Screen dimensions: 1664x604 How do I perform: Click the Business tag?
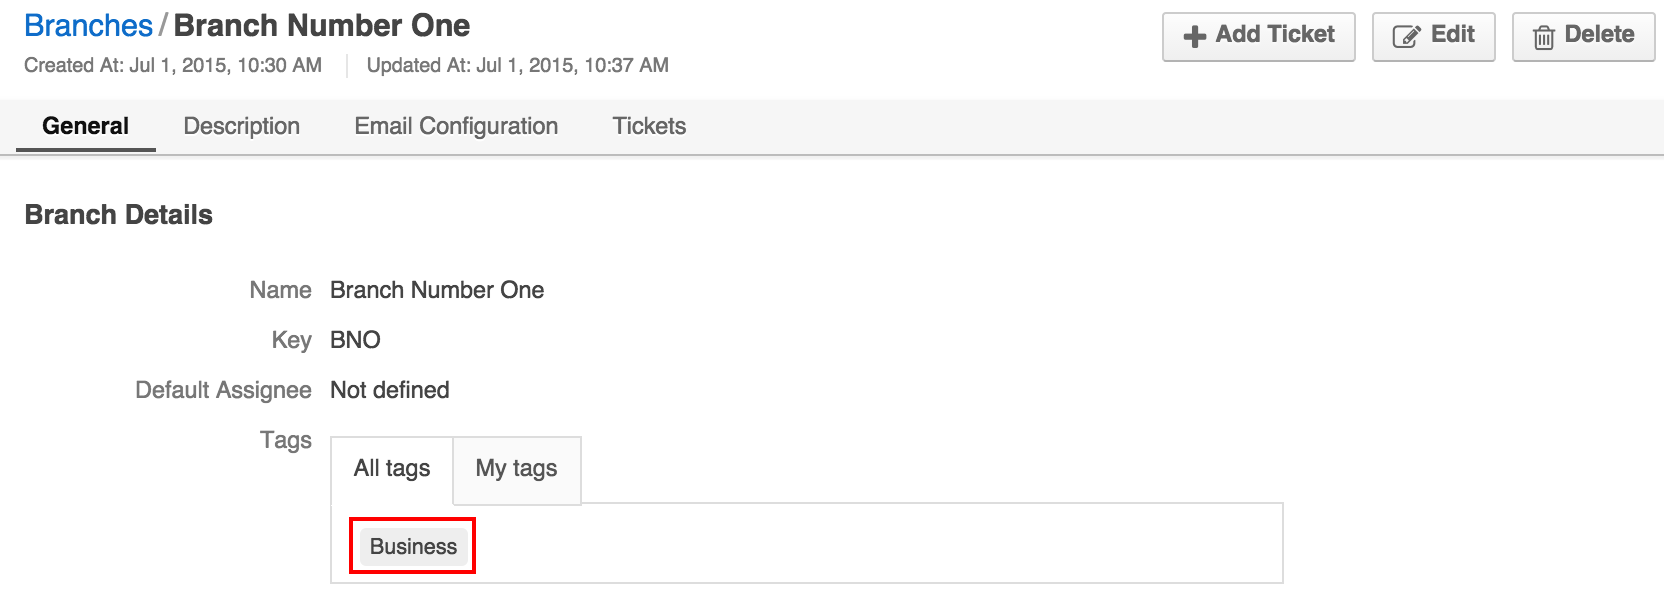click(413, 546)
